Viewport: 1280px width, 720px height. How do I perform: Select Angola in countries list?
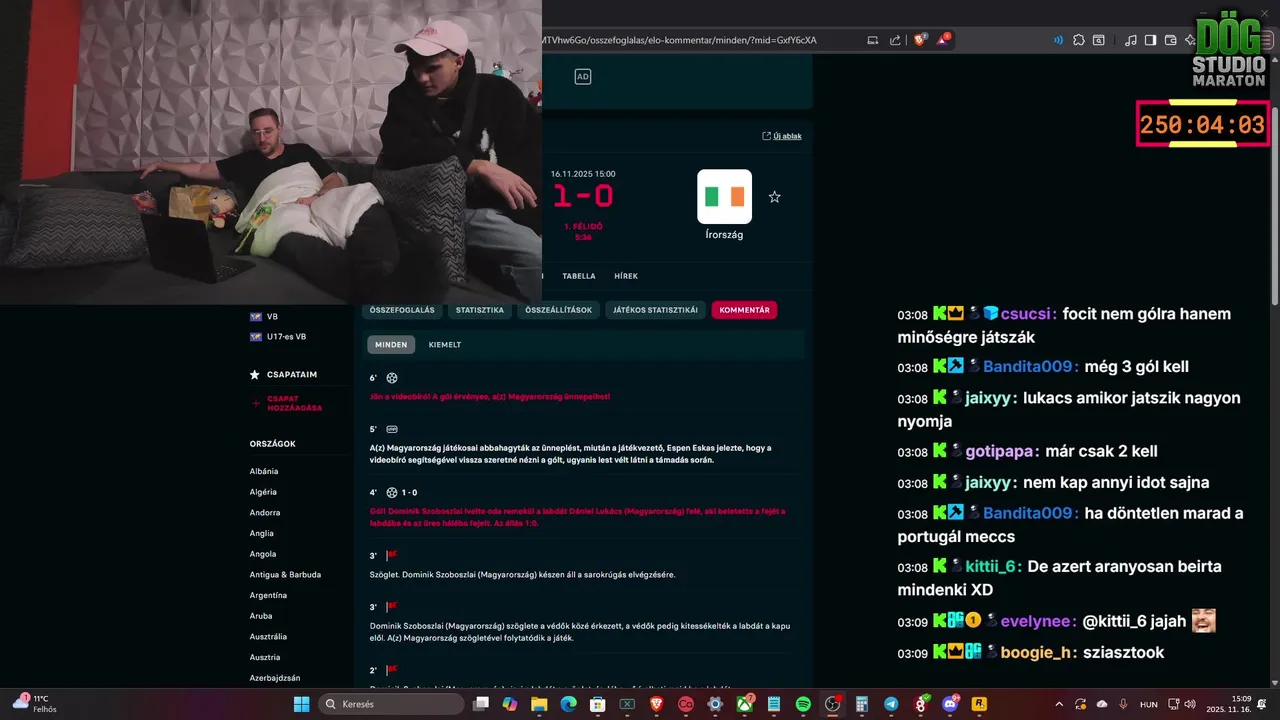point(262,554)
